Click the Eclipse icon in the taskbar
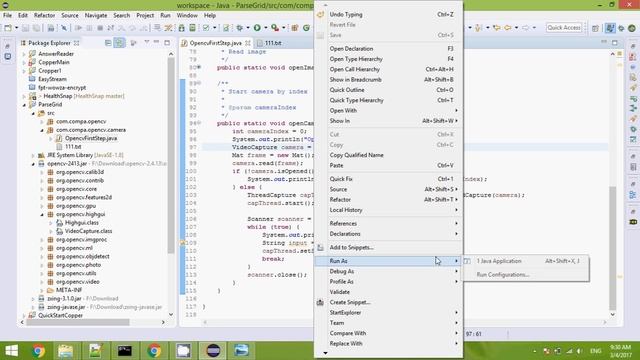Image resolution: width=640 pixels, height=360 pixels. click(213, 351)
